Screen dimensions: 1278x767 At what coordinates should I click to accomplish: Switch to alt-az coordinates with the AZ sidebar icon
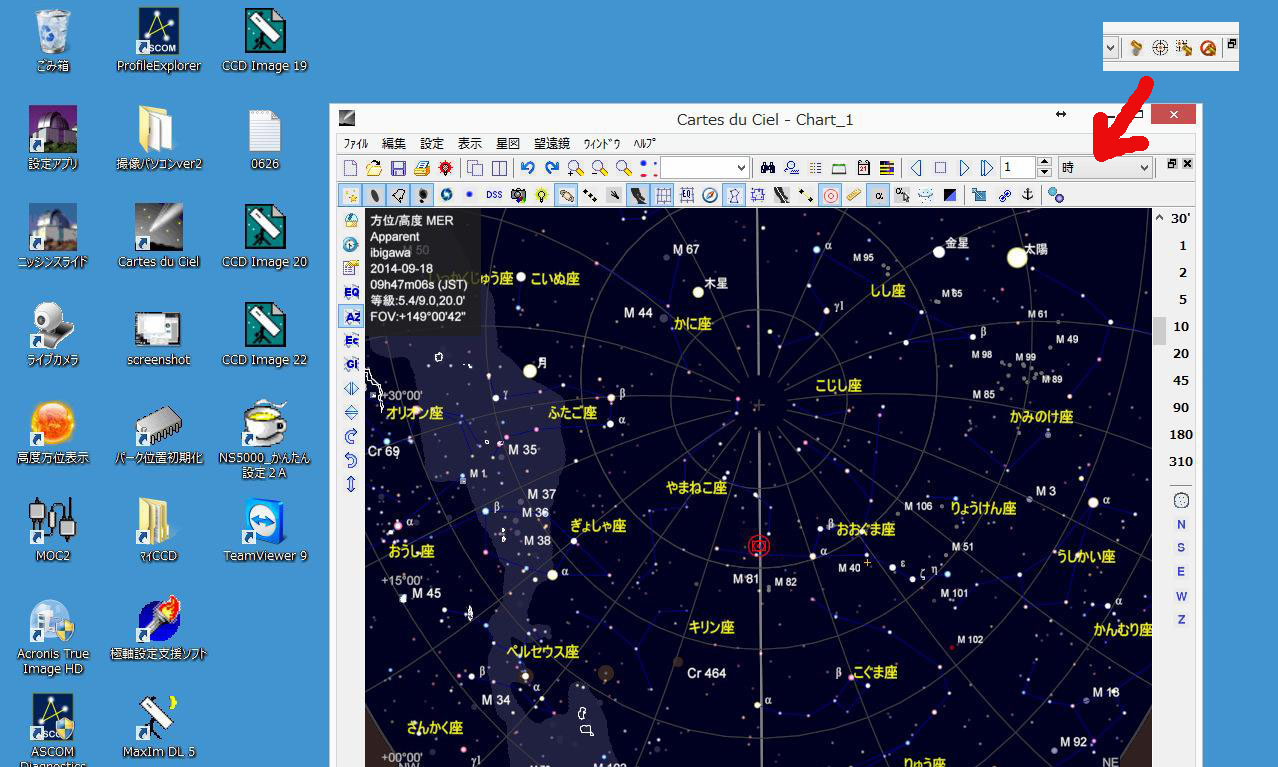tap(351, 316)
